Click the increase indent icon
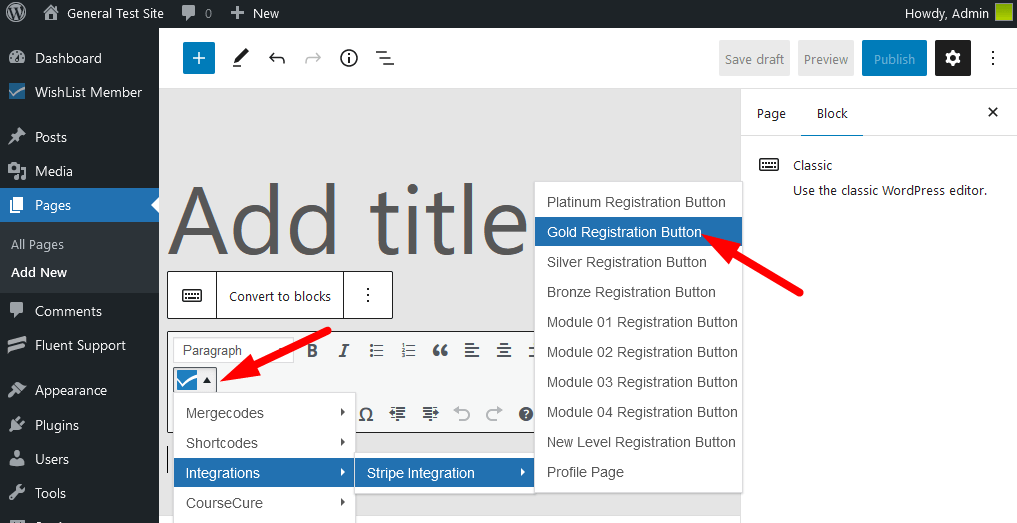 point(429,413)
